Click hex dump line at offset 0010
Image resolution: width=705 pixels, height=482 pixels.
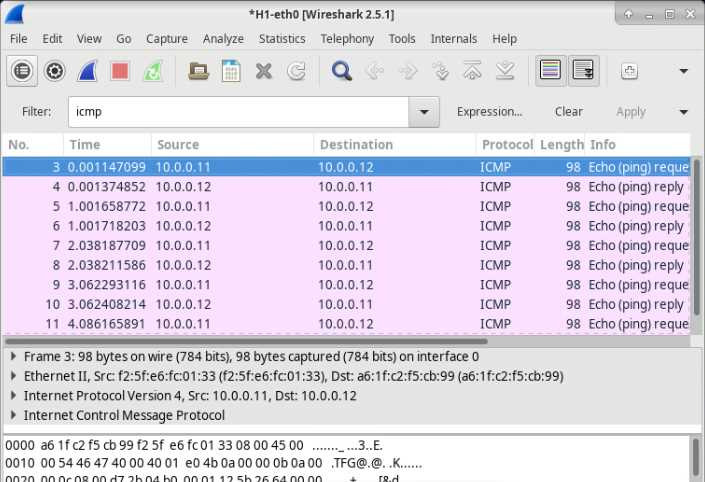214,463
